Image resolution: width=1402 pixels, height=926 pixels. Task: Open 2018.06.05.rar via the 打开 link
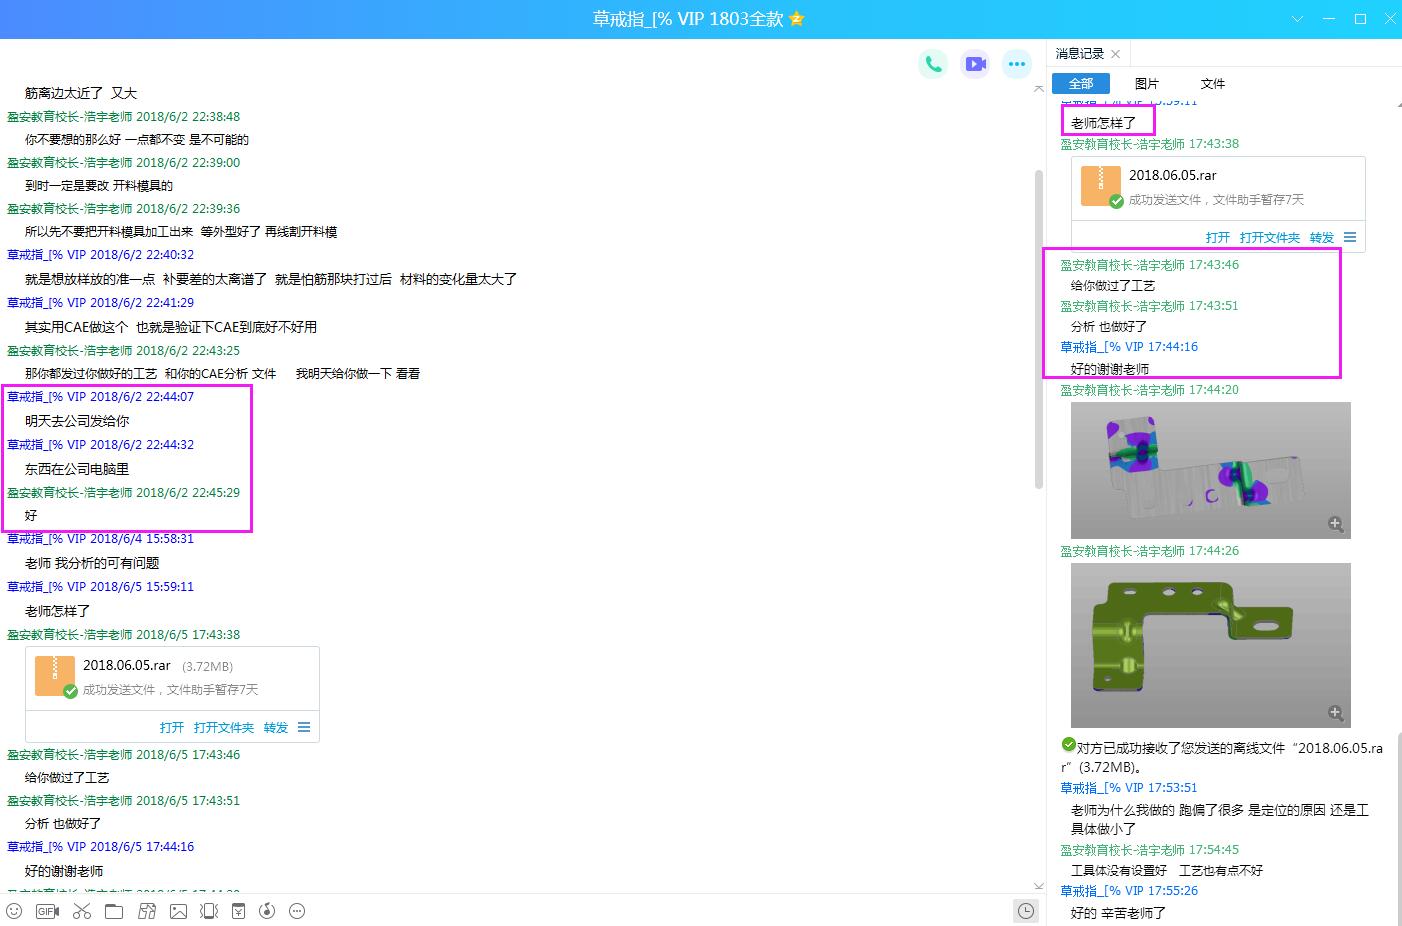(170, 727)
